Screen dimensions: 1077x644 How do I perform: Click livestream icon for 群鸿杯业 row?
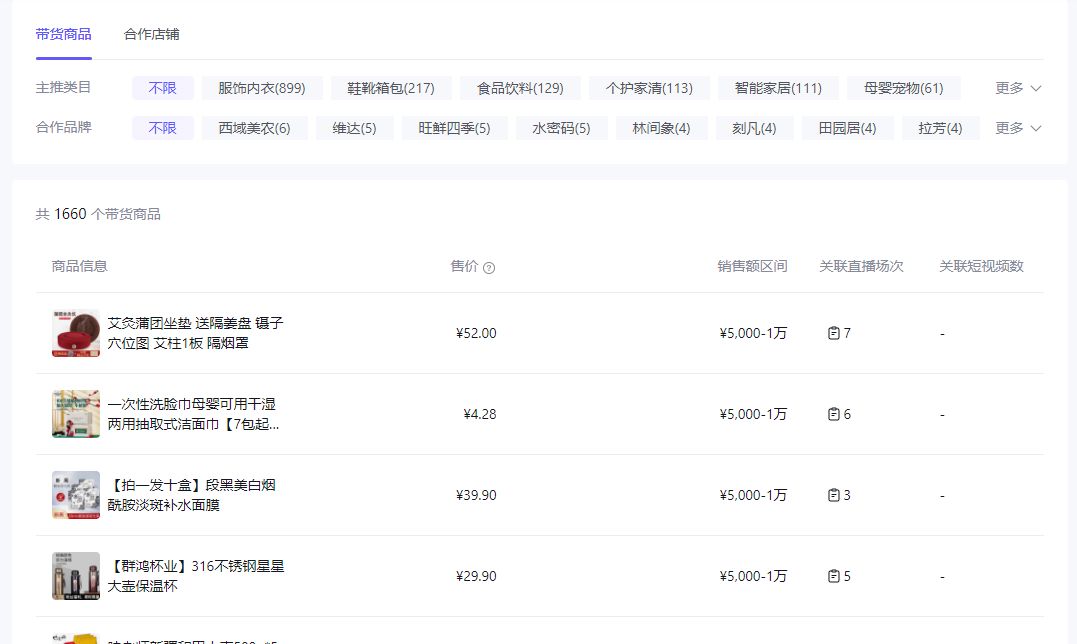point(833,576)
